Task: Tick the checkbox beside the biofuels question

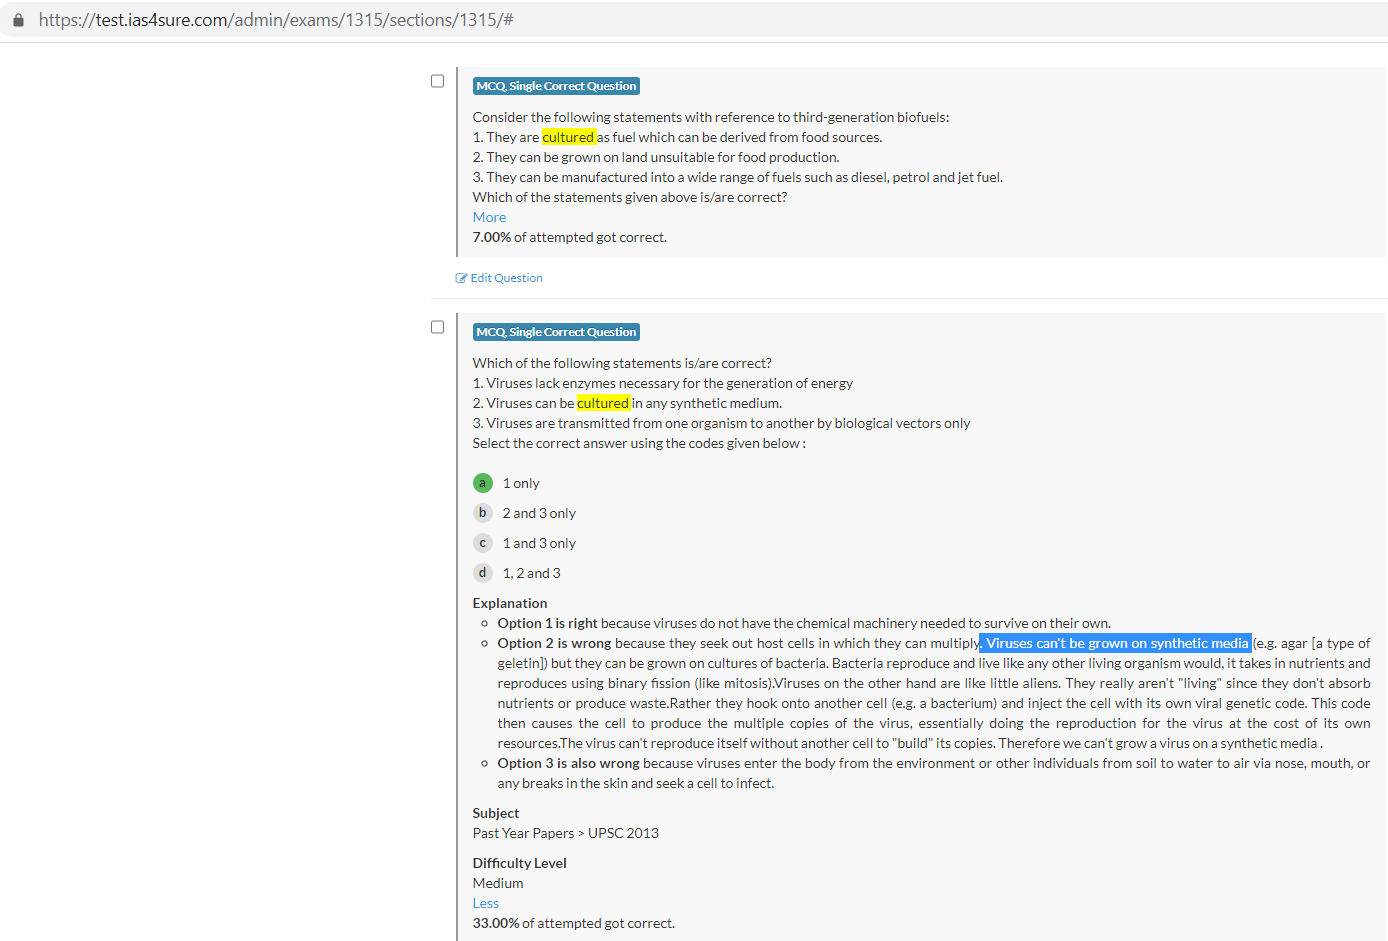Action: (x=437, y=81)
